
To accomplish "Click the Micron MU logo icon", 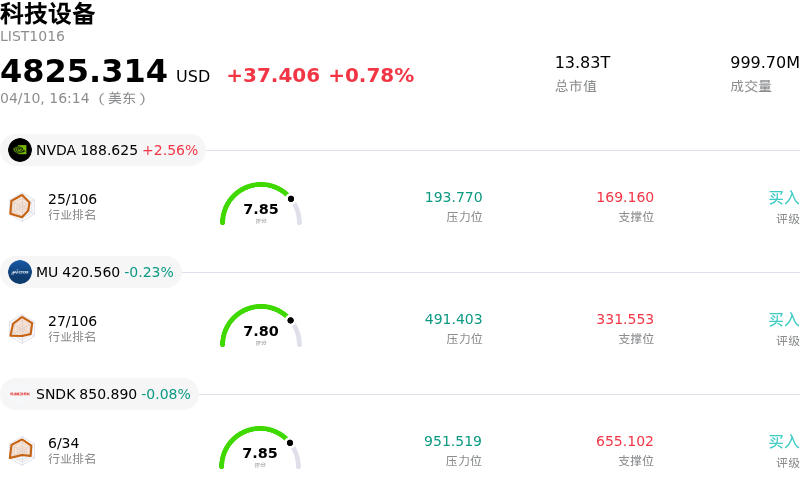I will (x=20, y=272).
